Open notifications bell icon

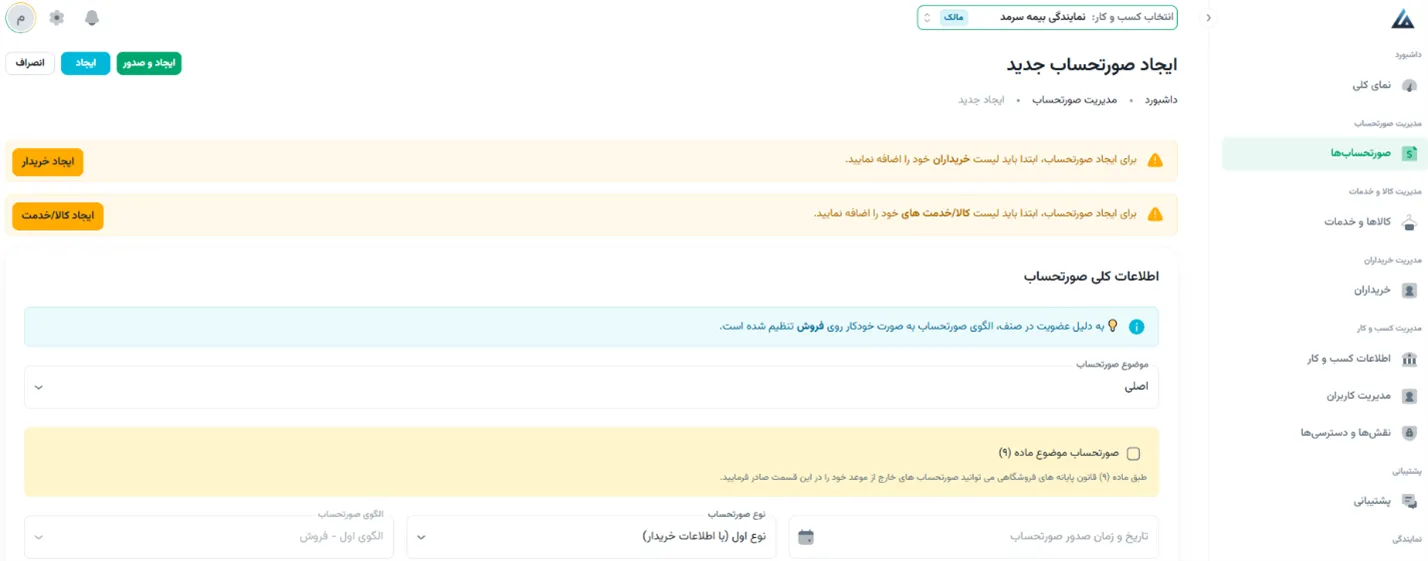point(92,18)
